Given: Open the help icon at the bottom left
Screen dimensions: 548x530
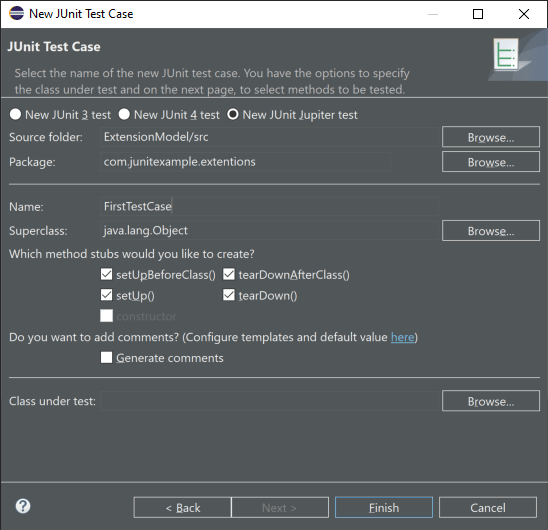Looking at the screenshot, I should click(23, 506).
